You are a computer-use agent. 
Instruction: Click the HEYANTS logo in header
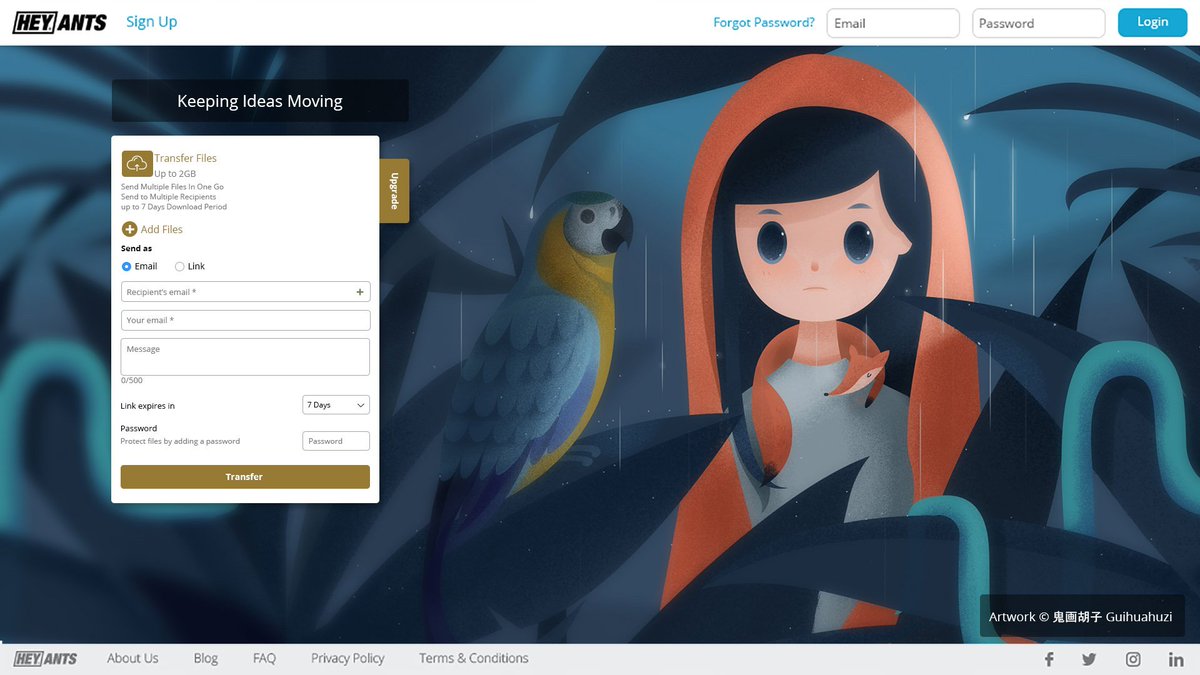pos(59,22)
